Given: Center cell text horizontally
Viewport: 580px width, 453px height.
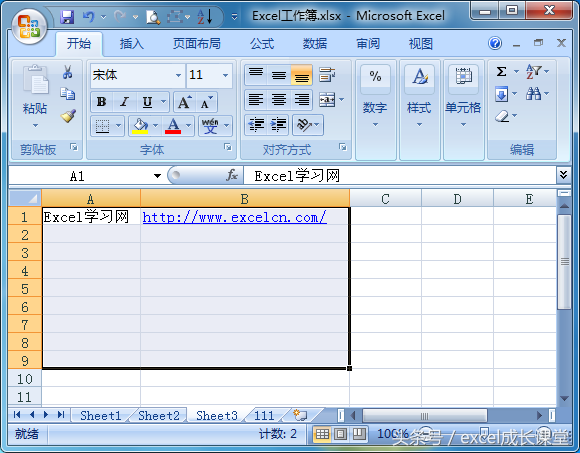Looking at the screenshot, I should pos(279,99).
